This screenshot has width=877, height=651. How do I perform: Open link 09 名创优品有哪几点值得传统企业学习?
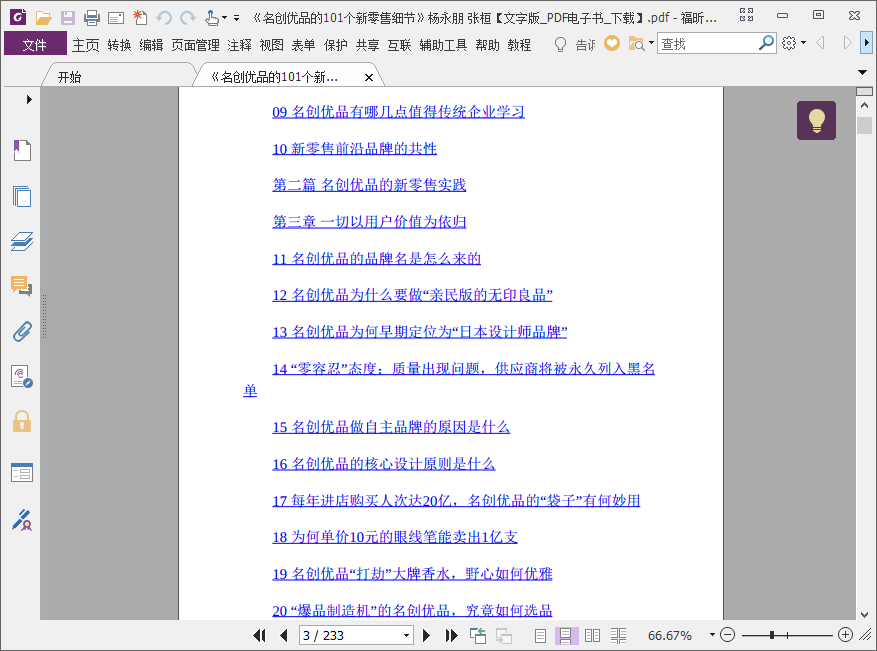pyautogui.click(x=398, y=112)
